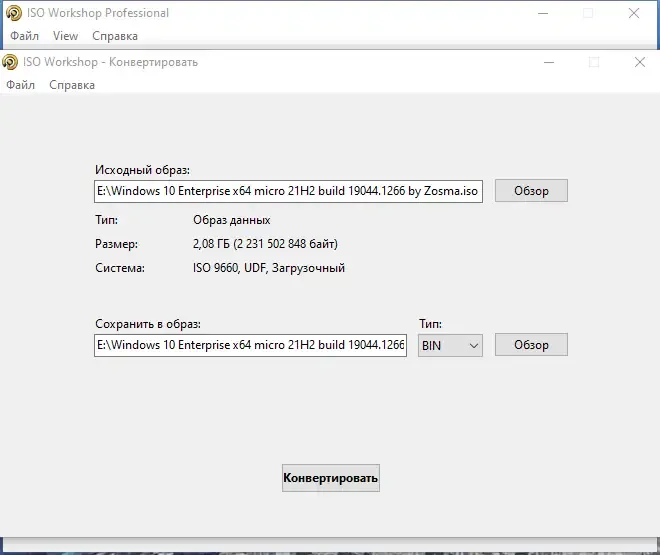Click the Исходный образ path field
The height and width of the screenshot is (555, 660).
[288, 191]
